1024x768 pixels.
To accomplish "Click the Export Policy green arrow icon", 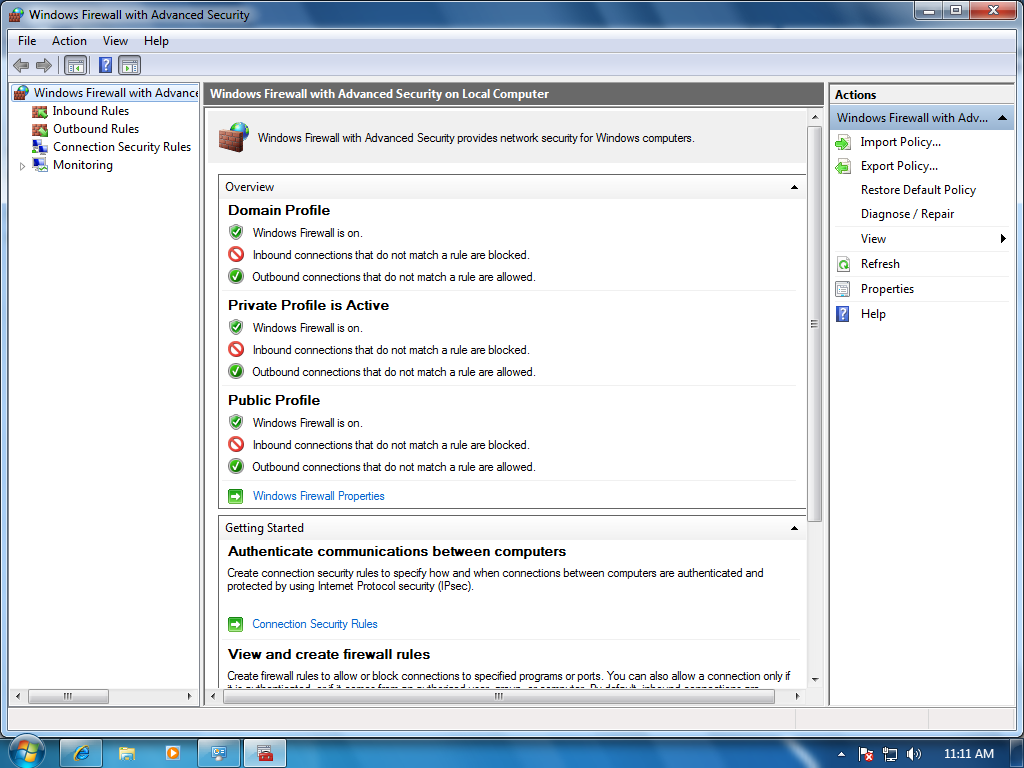I will click(843, 167).
